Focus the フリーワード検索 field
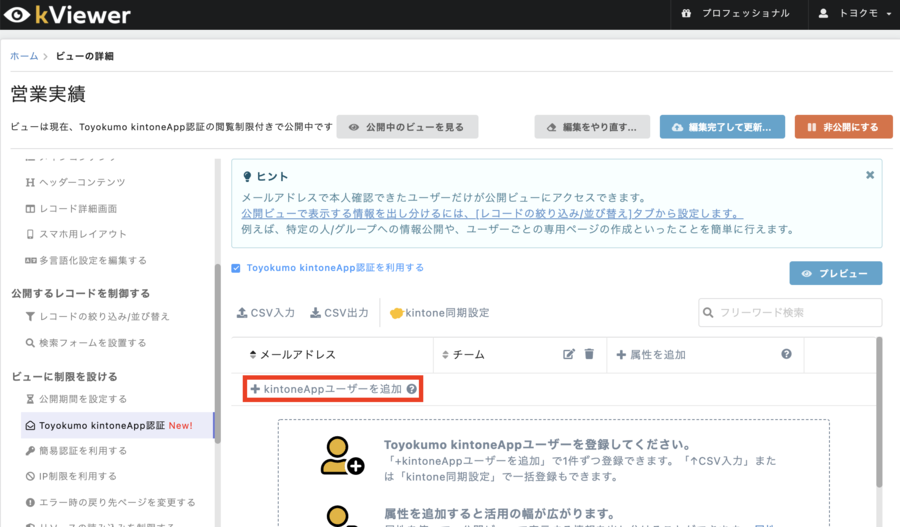This screenshot has height=527, width=900. (790, 312)
